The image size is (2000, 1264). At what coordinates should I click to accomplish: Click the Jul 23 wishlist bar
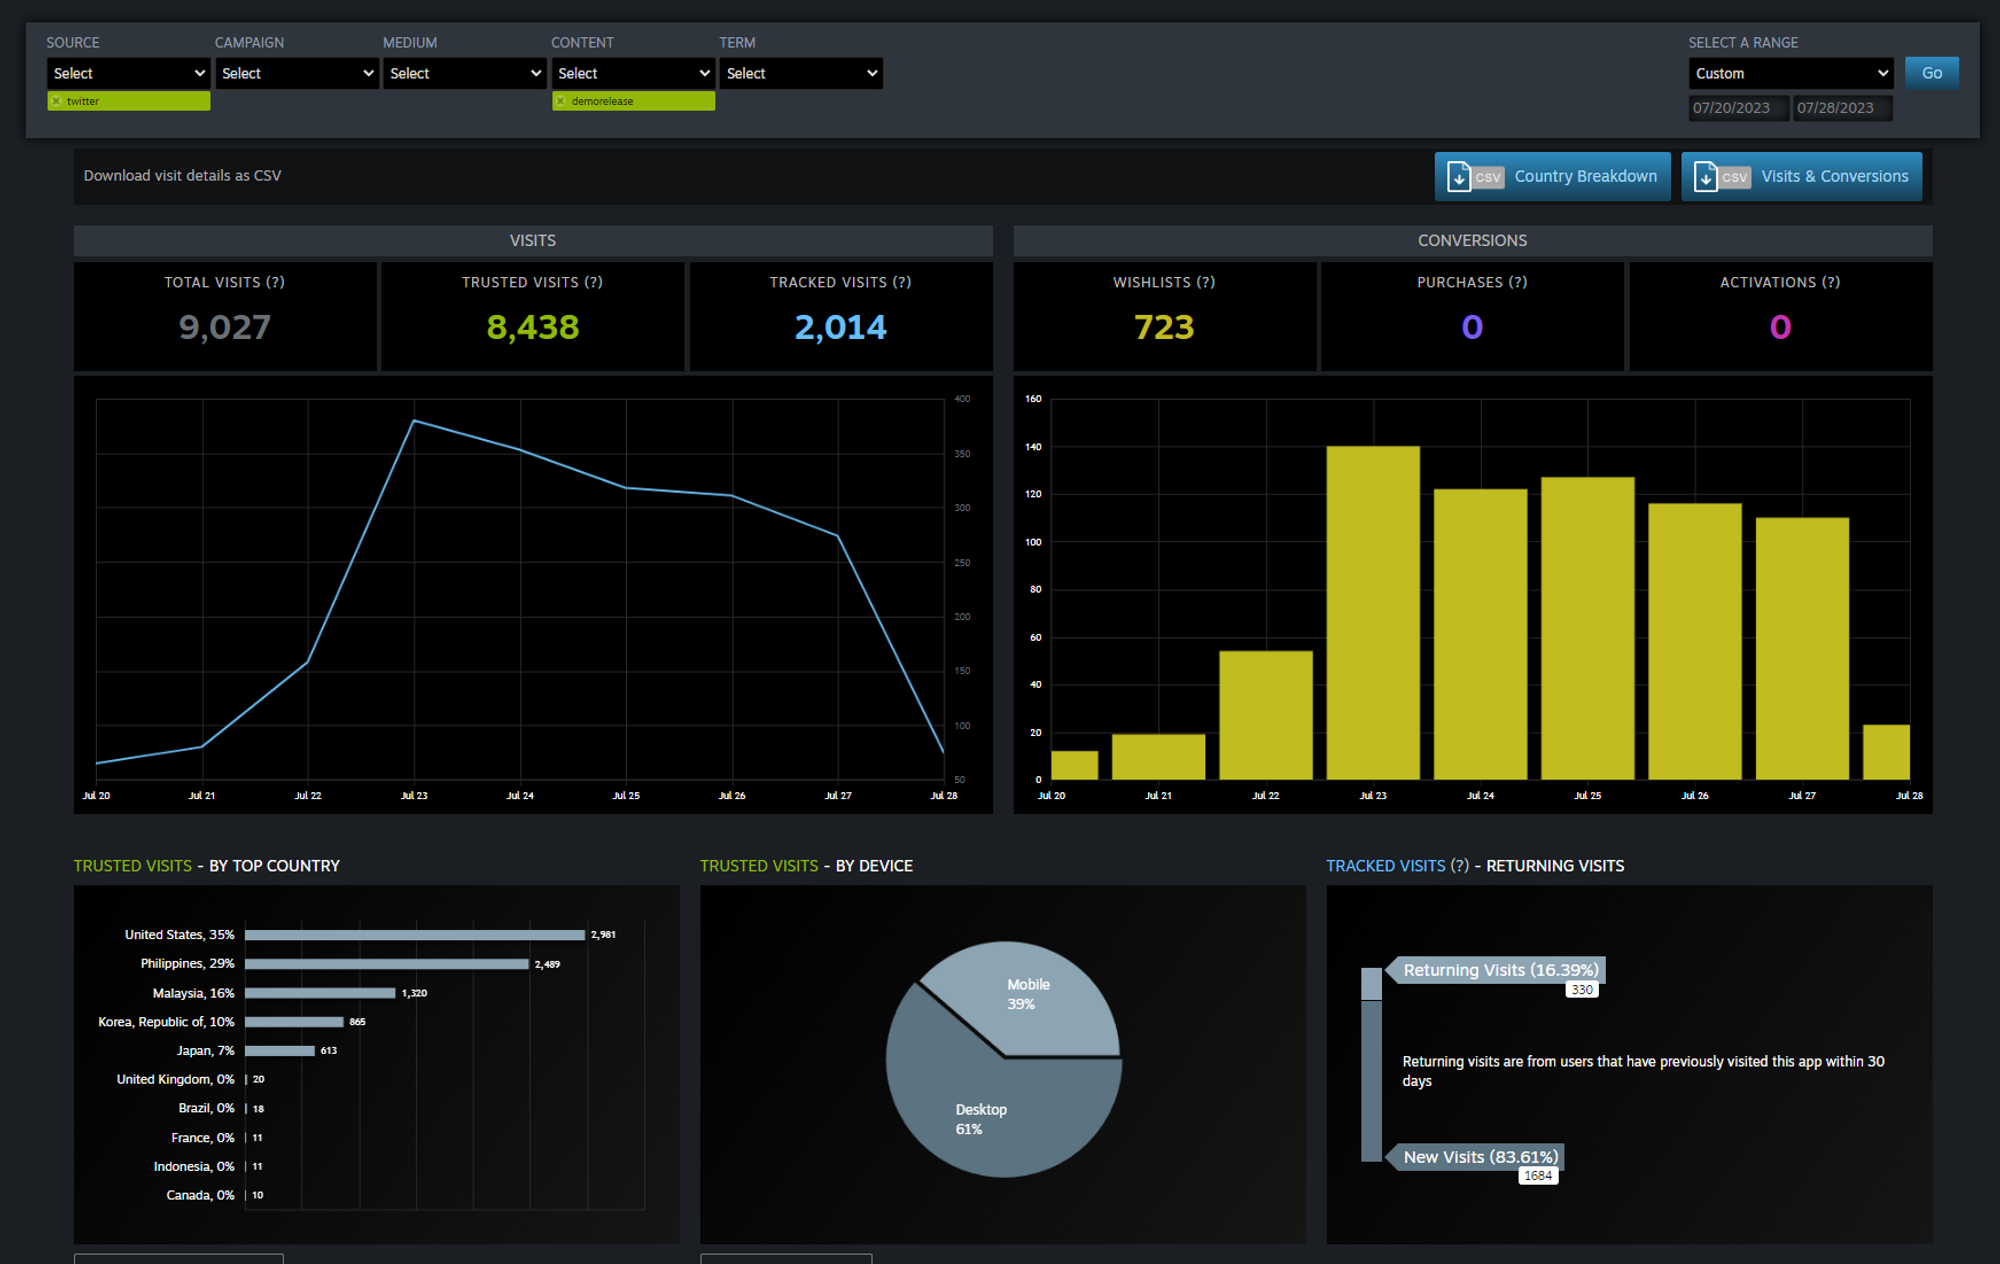pyautogui.click(x=1372, y=612)
